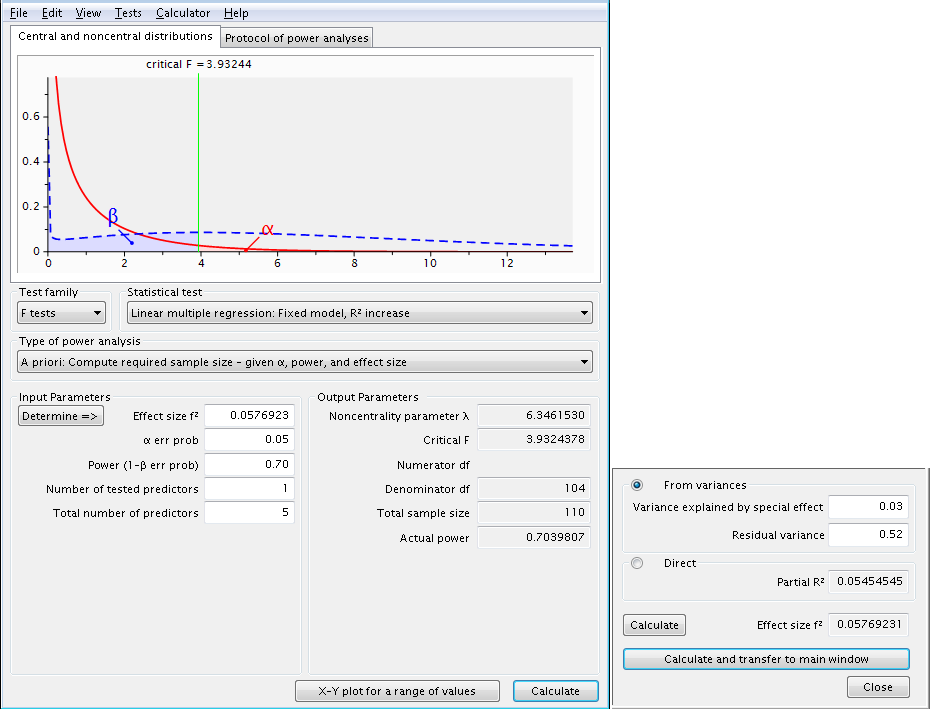Open the File menu

tap(19, 13)
